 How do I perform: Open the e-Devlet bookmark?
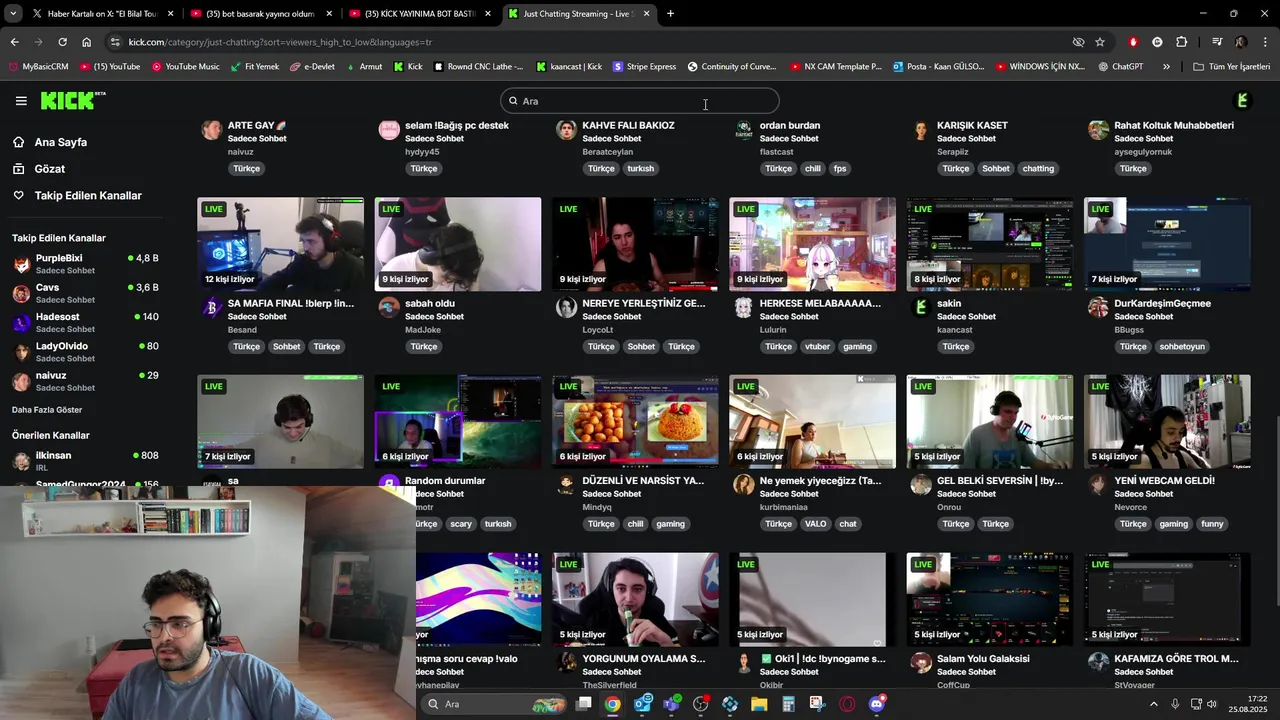click(x=312, y=67)
